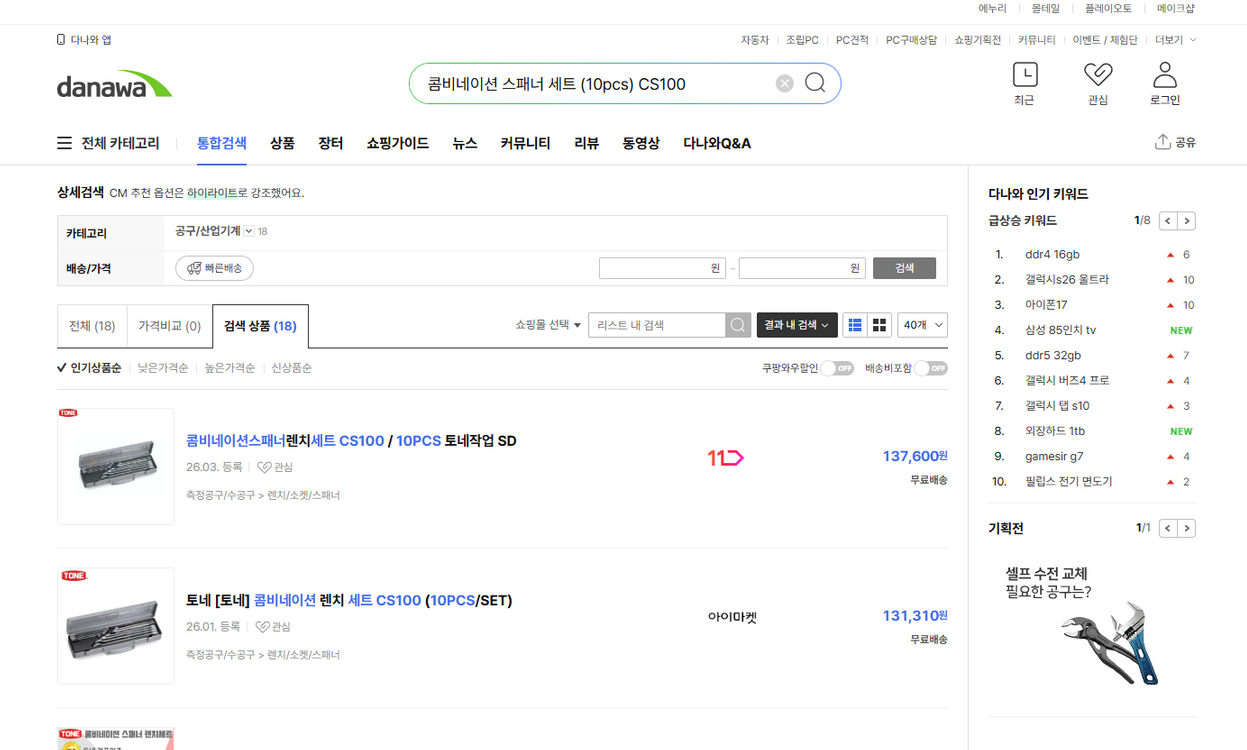Select the 검색 상품 (18) tab

click(x=260, y=326)
